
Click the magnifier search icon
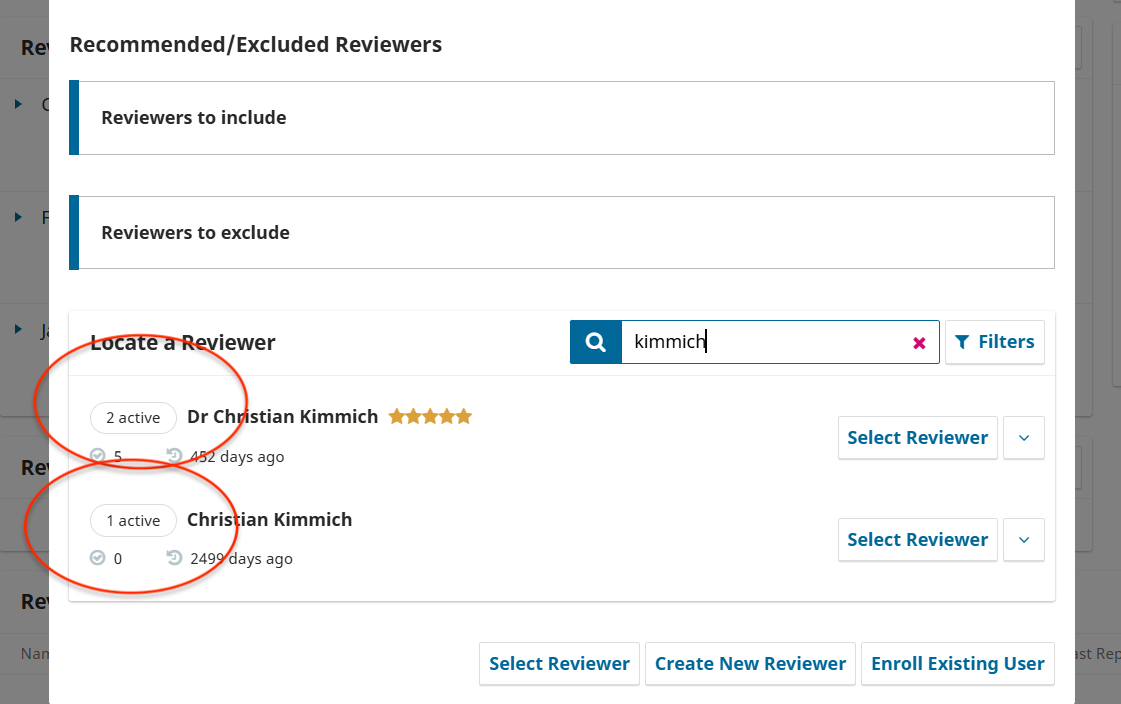(x=596, y=342)
